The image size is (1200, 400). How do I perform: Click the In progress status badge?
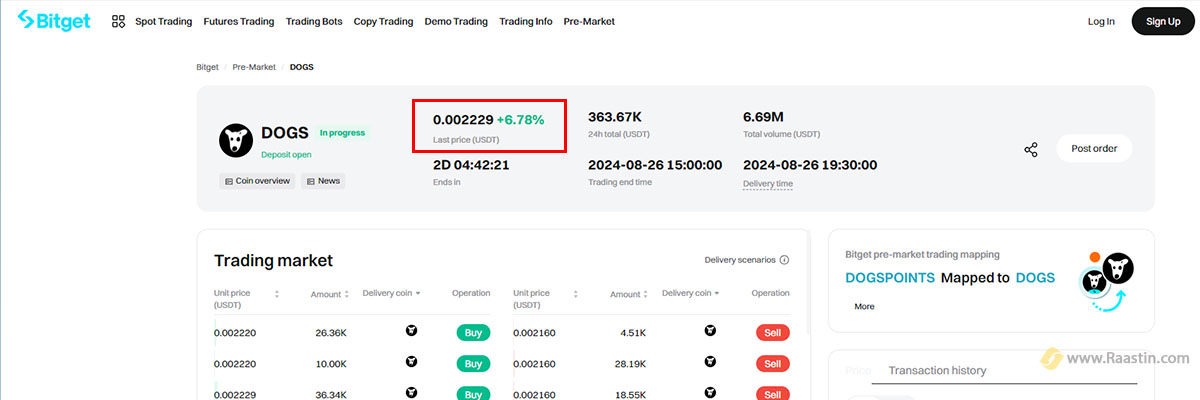click(x=342, y=132)
